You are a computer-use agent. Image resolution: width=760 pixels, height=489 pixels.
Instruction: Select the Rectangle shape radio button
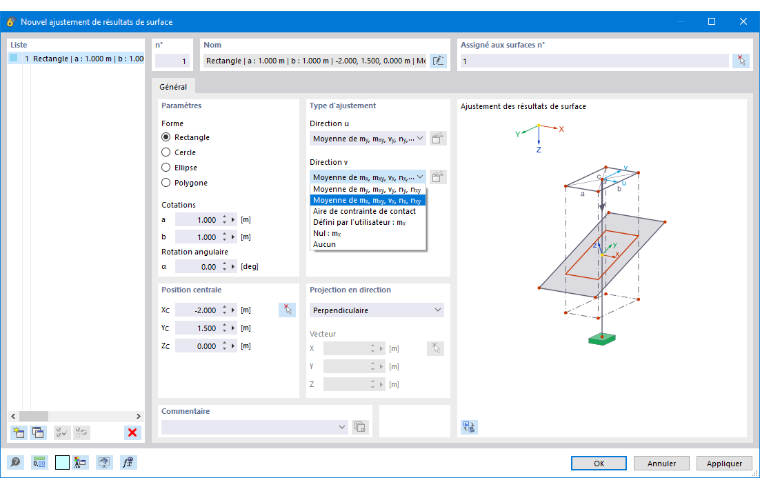tap(166, 137)
